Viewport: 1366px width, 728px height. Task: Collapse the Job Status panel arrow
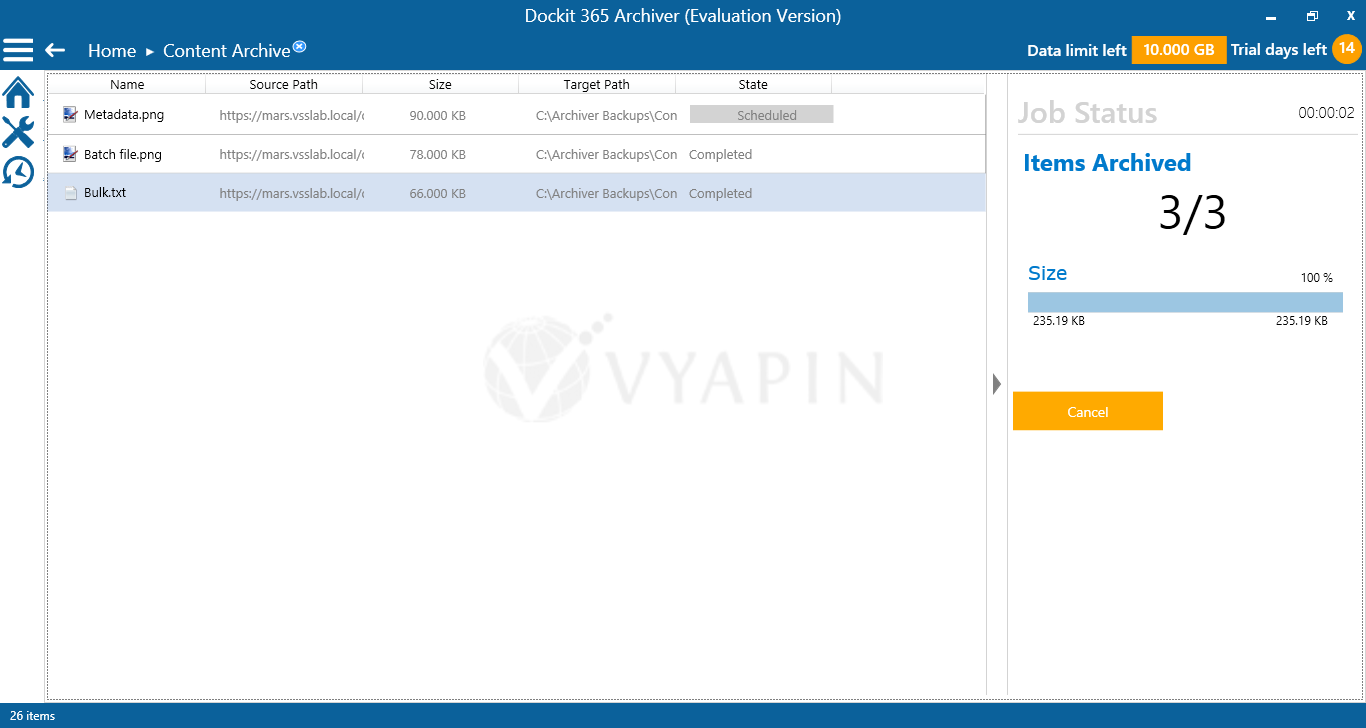coord(996,384)
